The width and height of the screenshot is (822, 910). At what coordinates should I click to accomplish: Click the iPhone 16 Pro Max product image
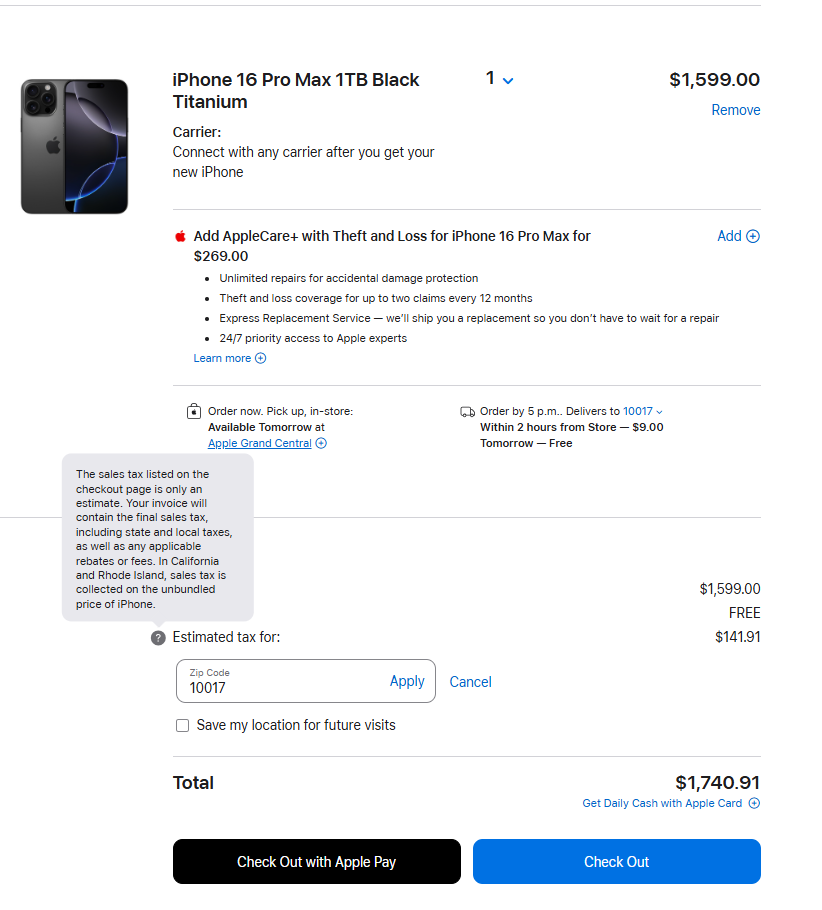coord(75,147)
